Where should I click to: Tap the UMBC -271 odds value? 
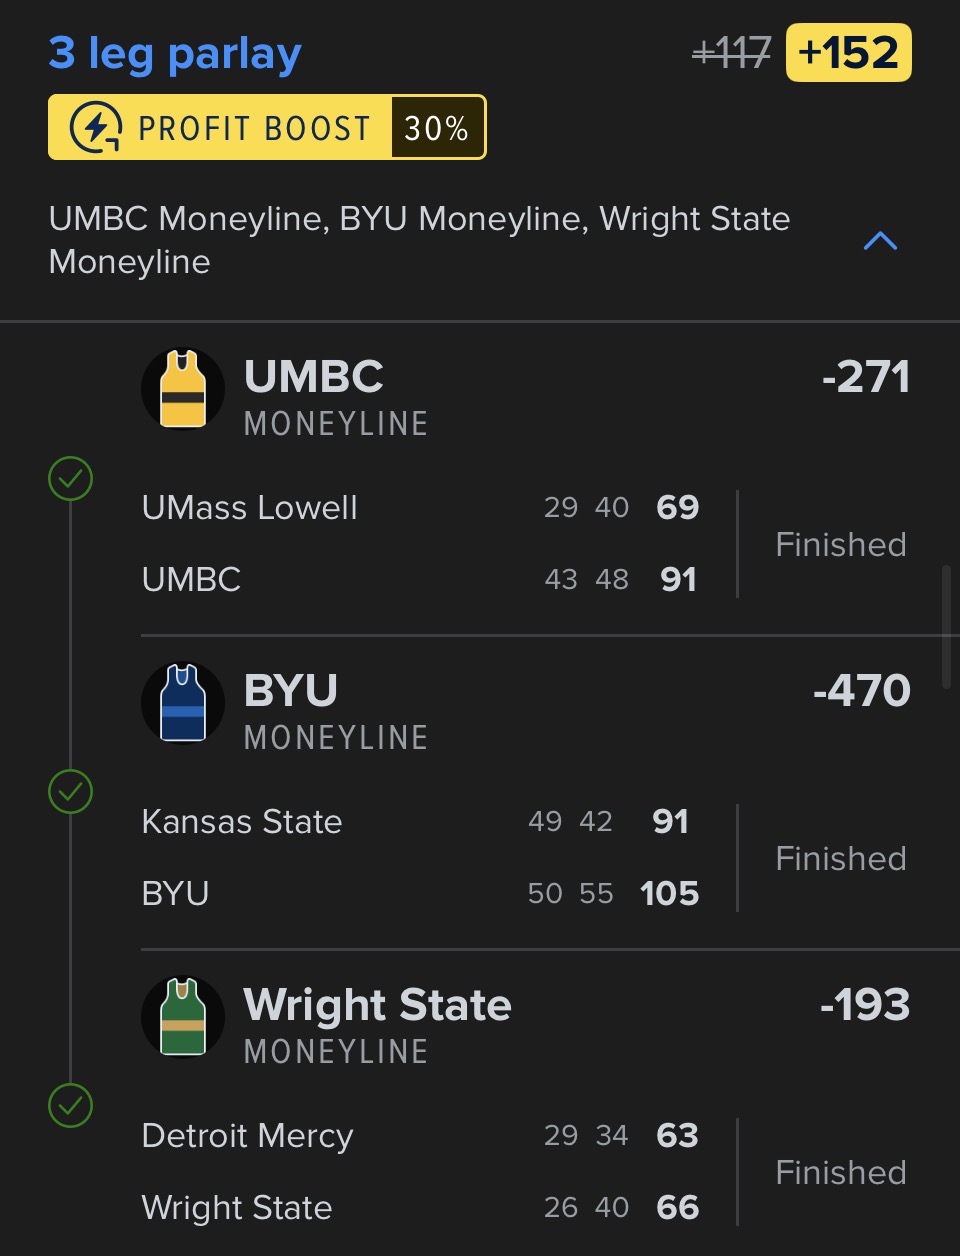pos(865,377)
